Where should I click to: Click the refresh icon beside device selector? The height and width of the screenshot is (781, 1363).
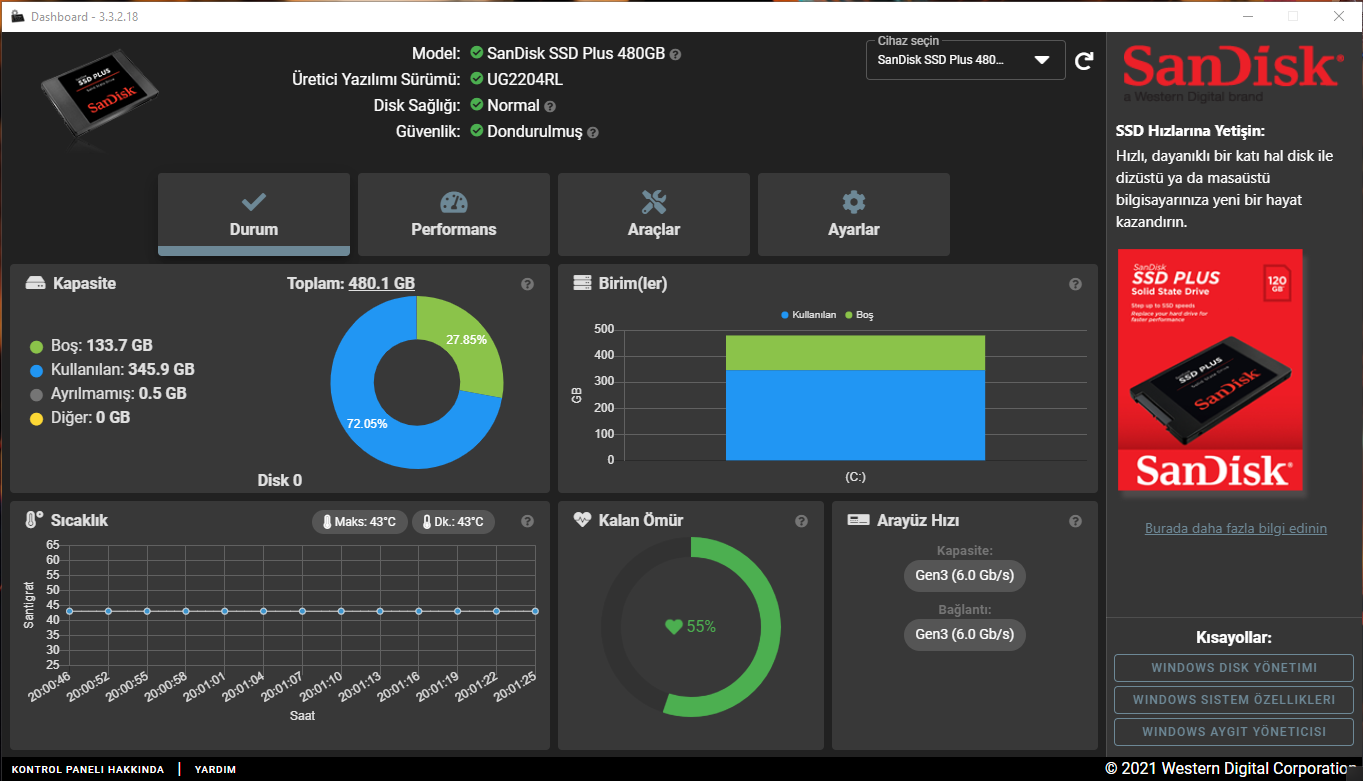pyautogui.click(x=1084, y=61)
